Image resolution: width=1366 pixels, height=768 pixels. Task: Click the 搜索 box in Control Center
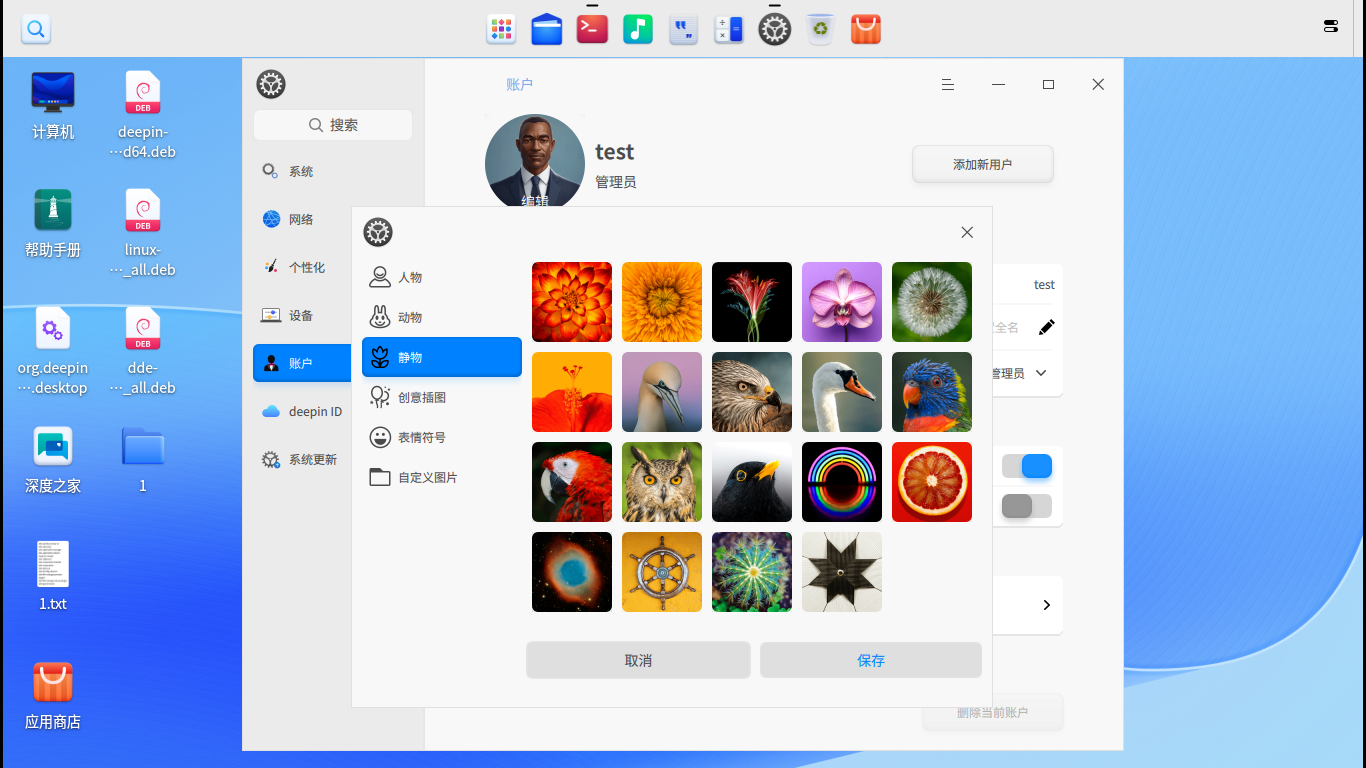tap(333, 125)
